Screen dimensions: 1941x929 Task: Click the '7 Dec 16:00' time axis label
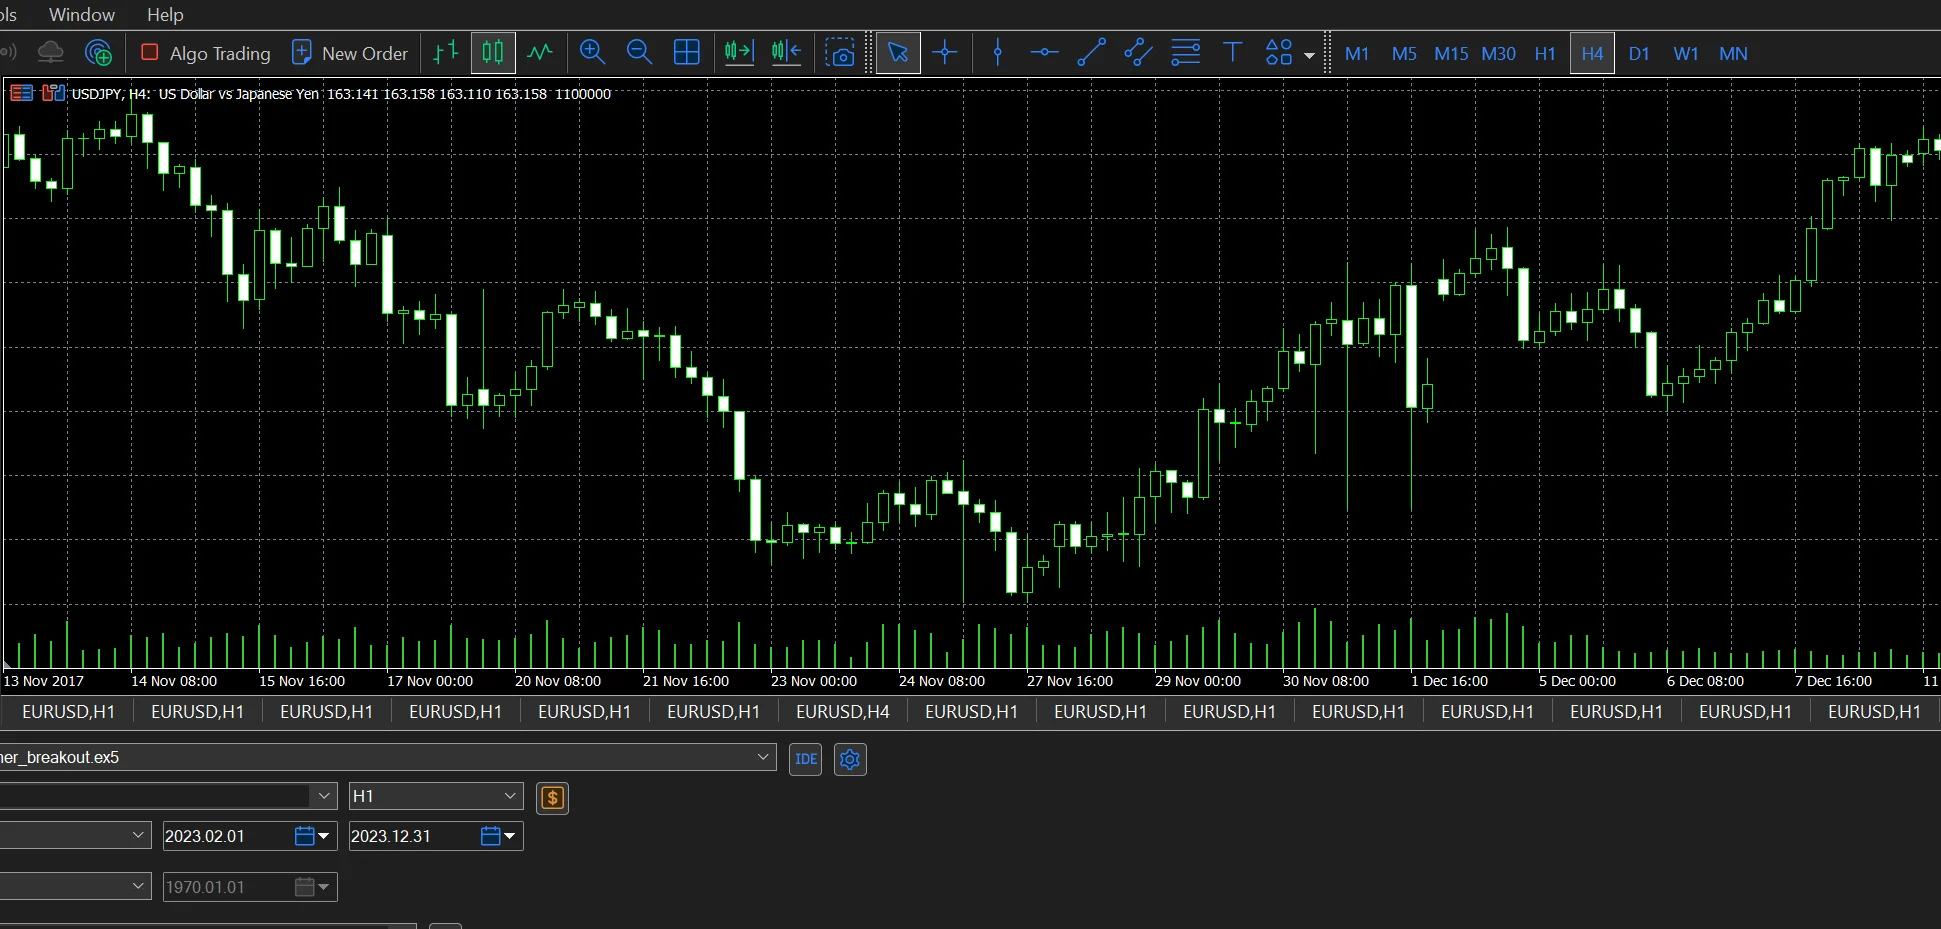pyautogui.click(x=1833, y=681)
